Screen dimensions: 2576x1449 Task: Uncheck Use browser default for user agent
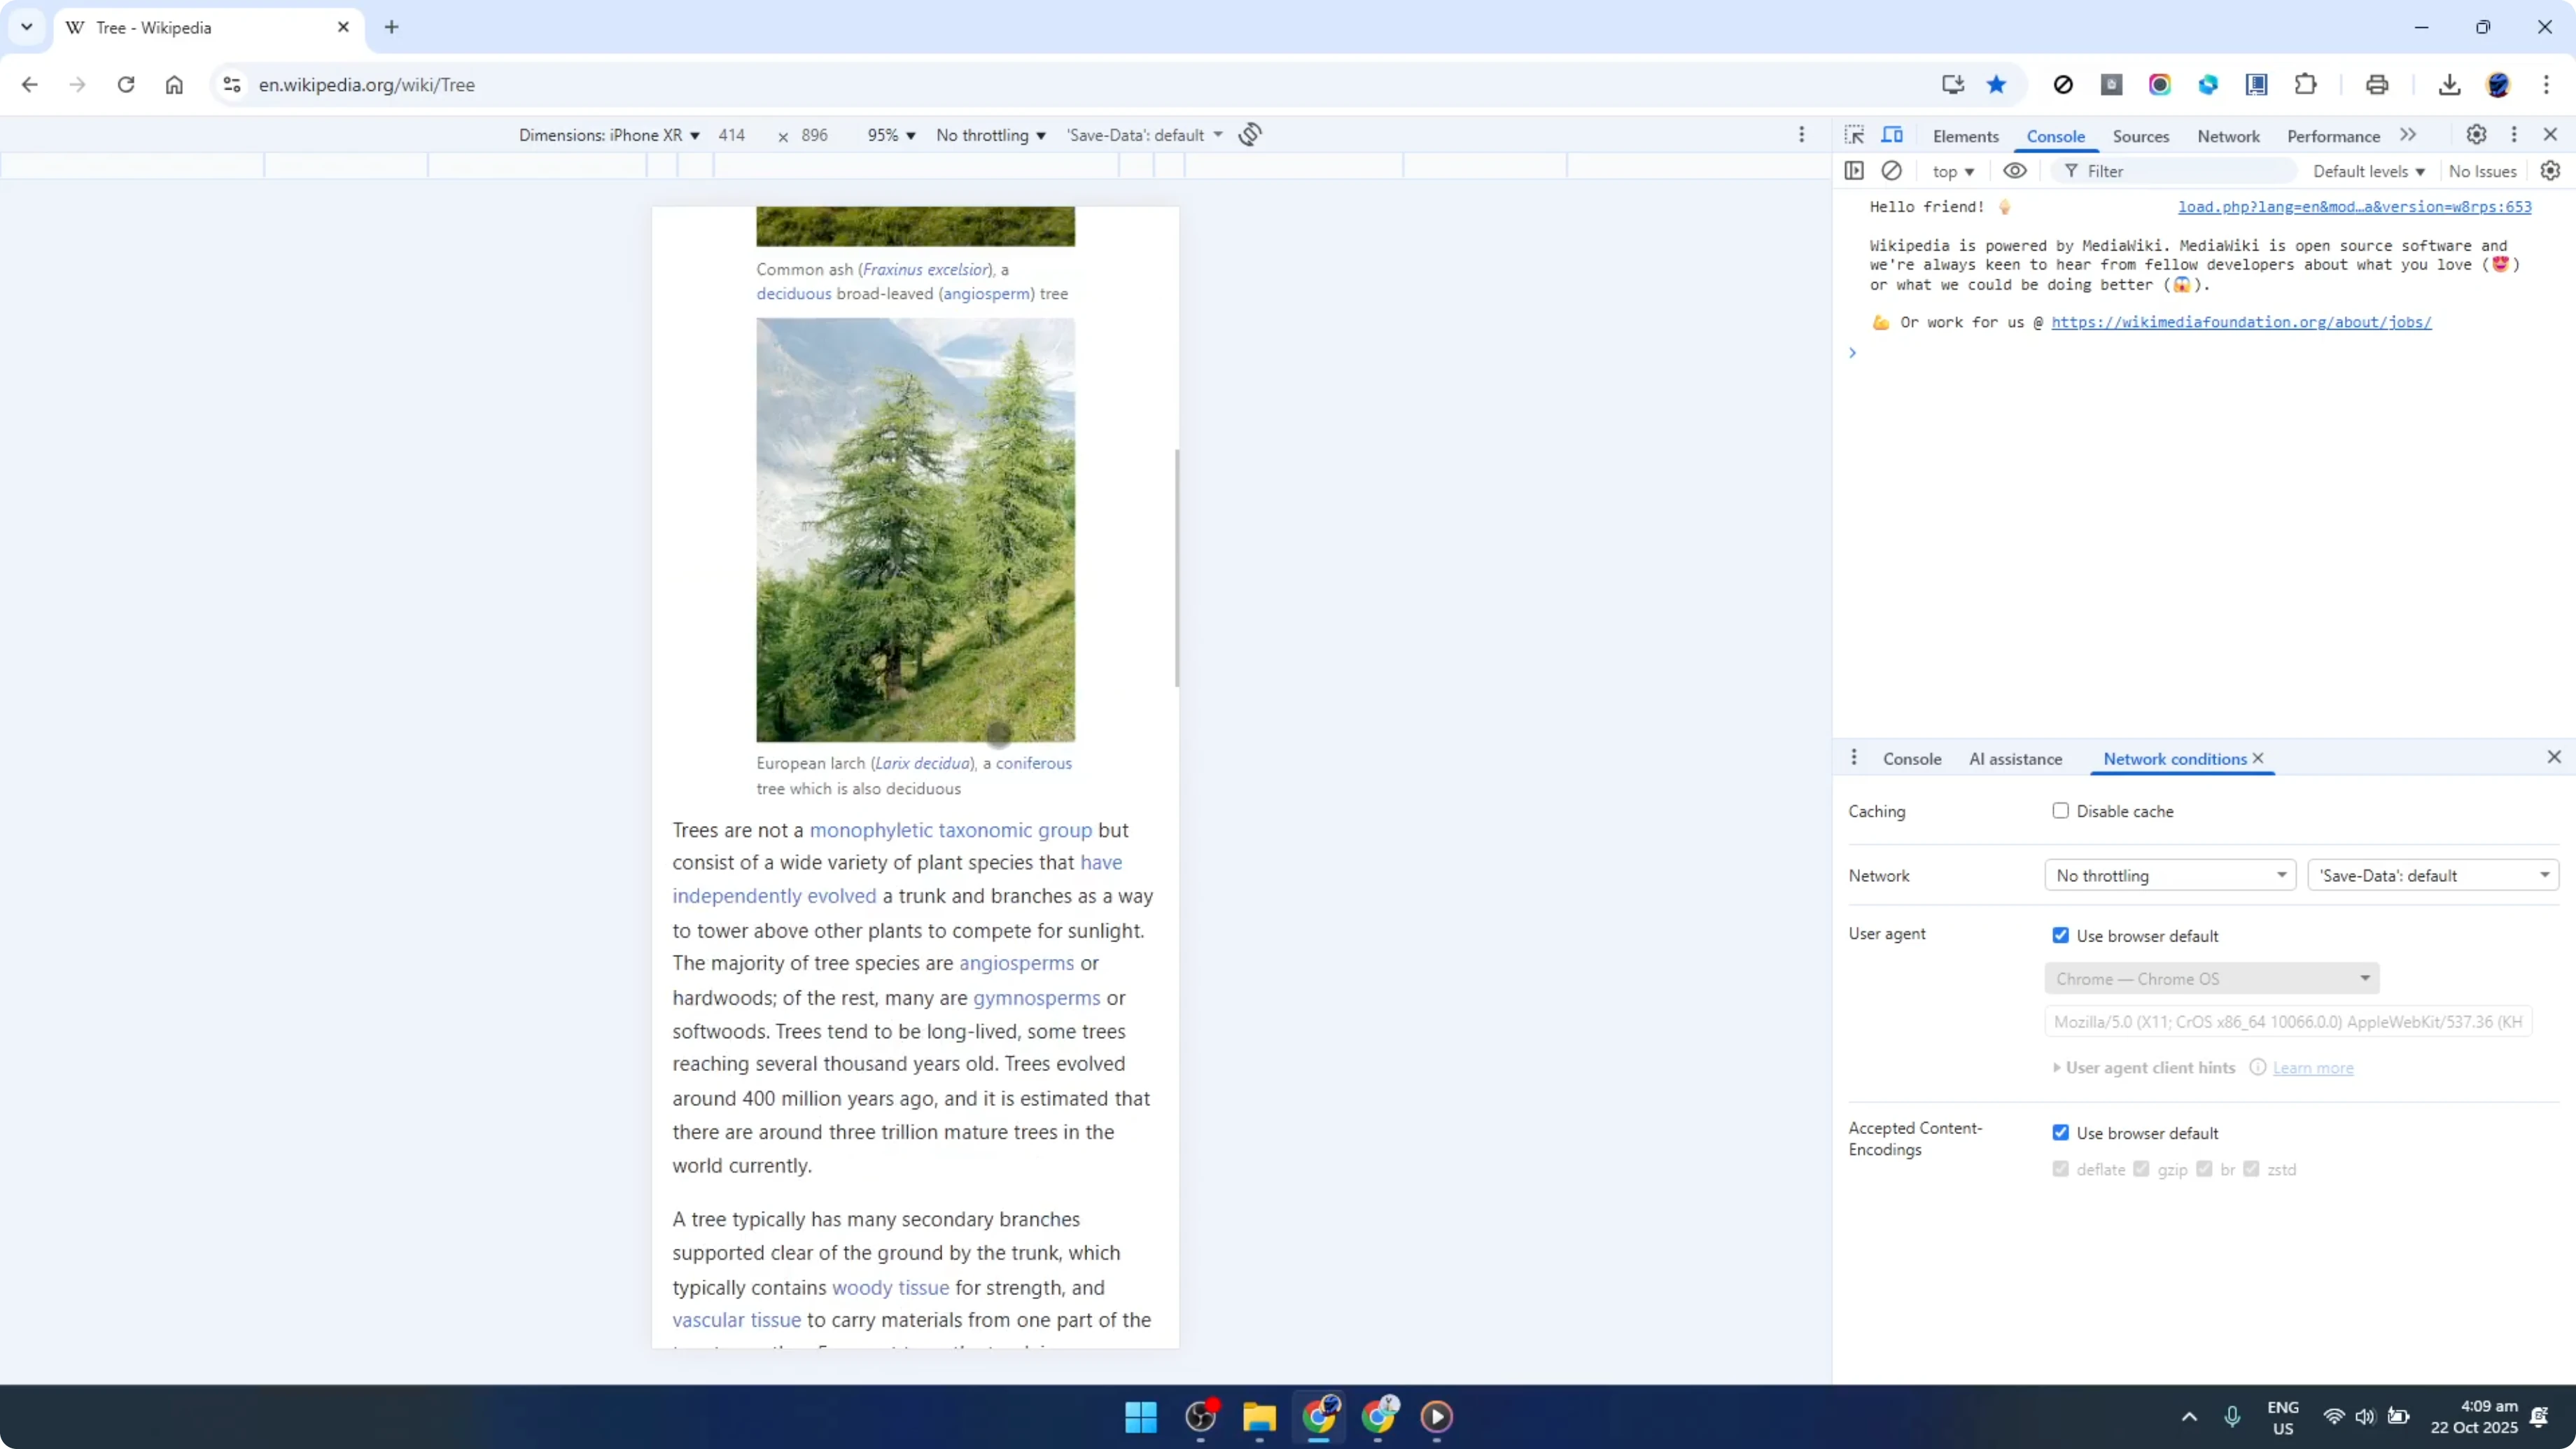point(2060,934)
